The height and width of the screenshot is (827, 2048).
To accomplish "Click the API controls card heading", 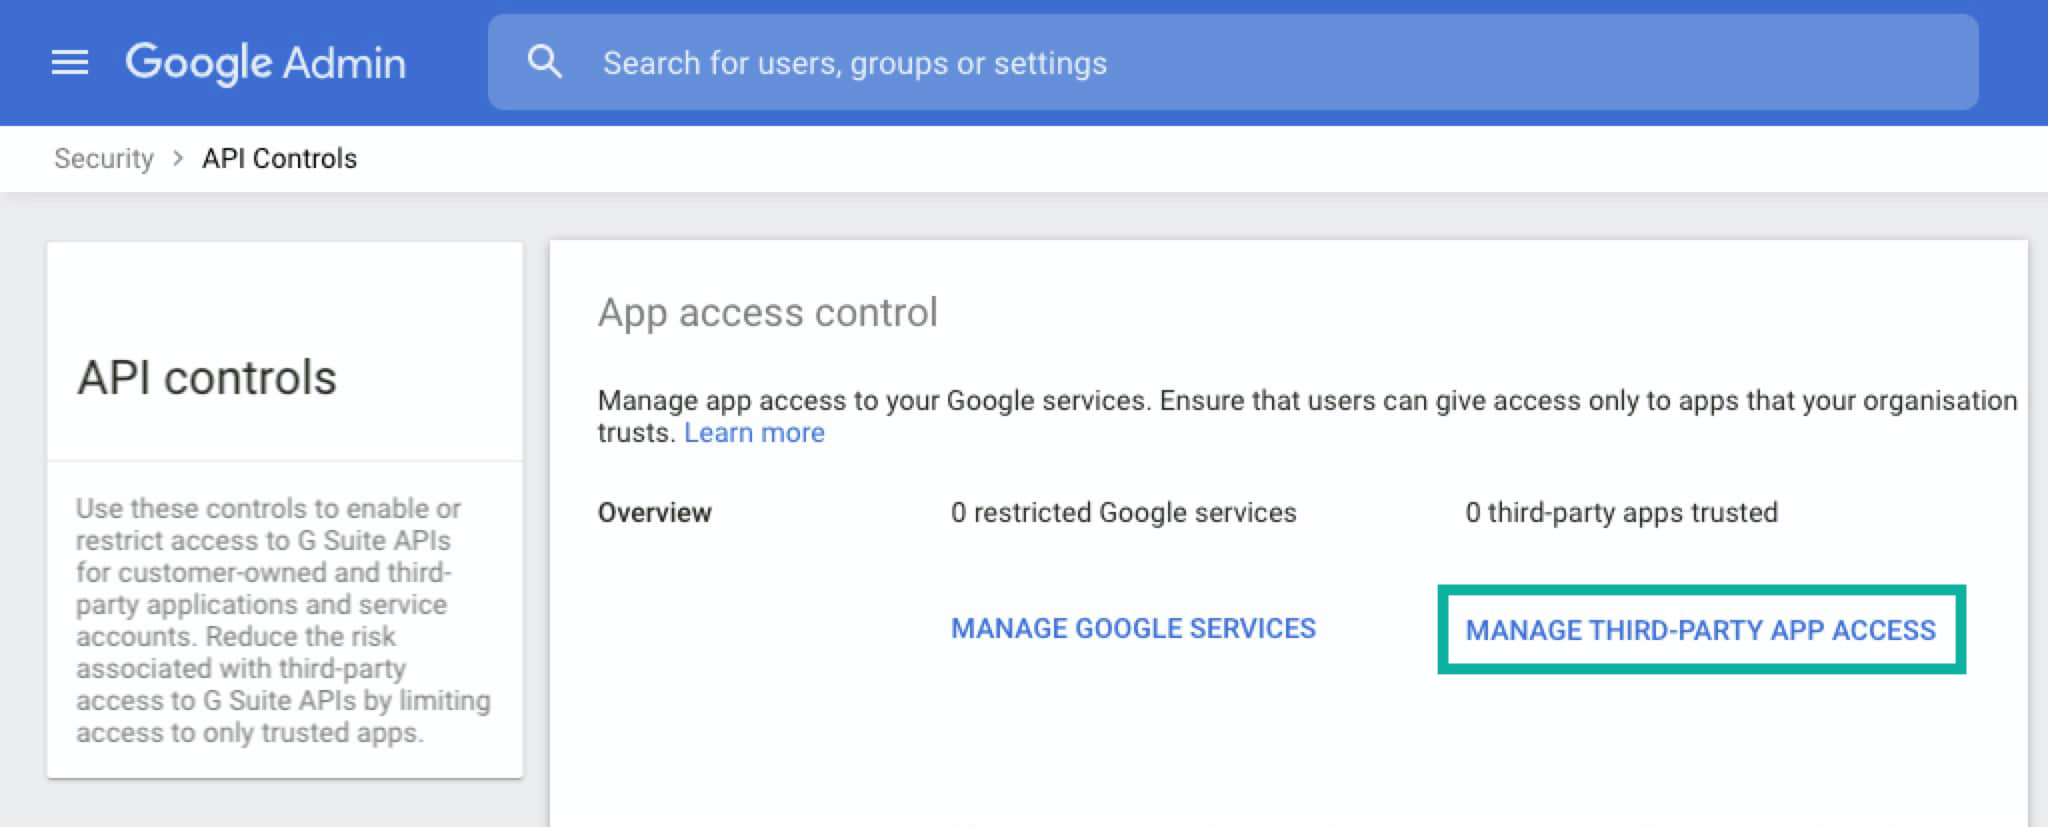I will 207,378.
